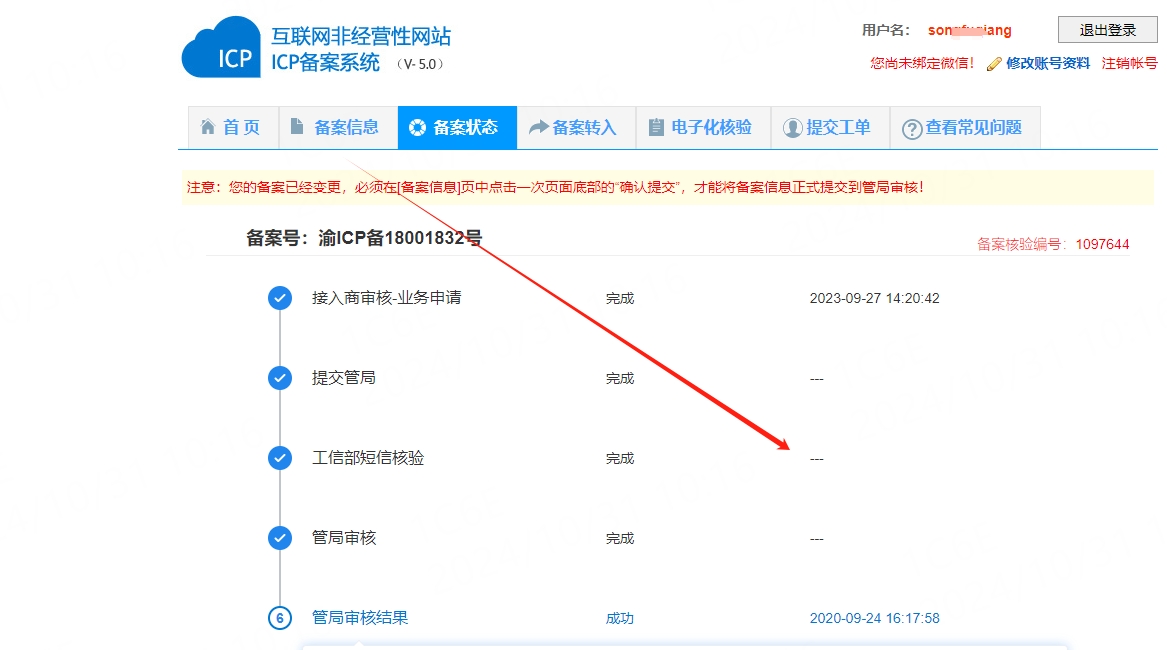Click the timestamp 2023-09-27 14:20:42

(875, 298)
